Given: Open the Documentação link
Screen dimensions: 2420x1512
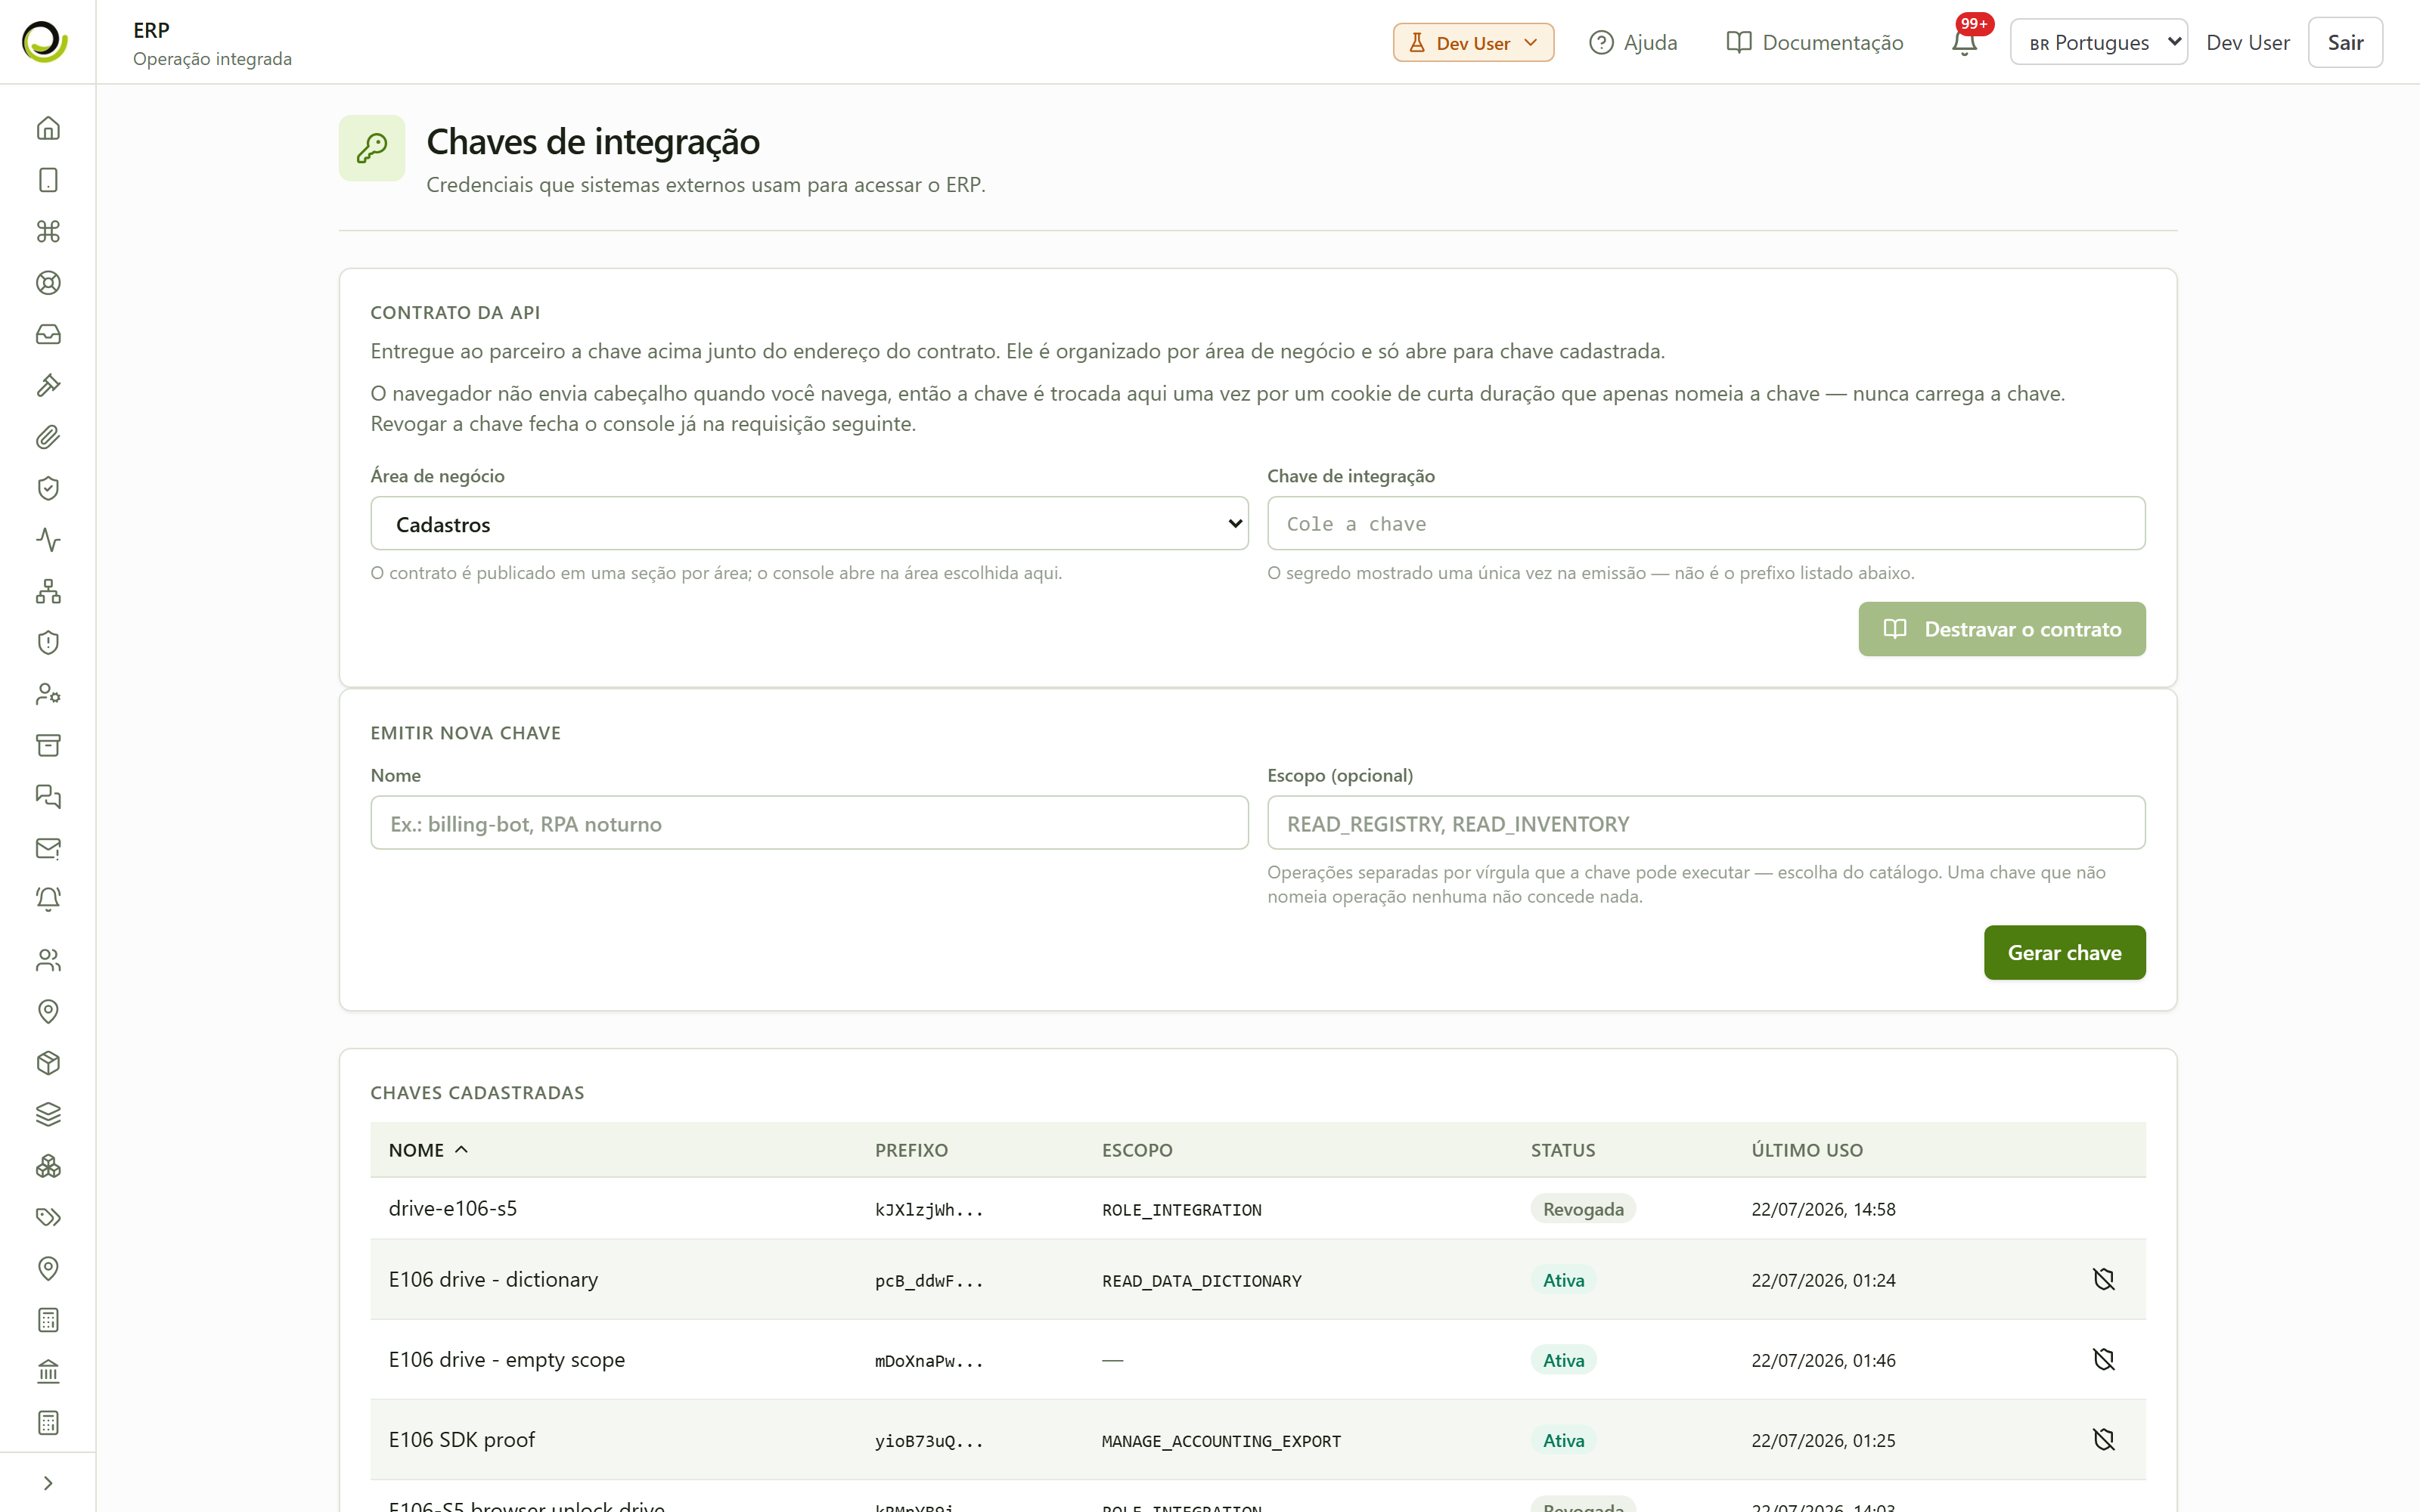Looking at the screenshot, I should coord(1814,42).
